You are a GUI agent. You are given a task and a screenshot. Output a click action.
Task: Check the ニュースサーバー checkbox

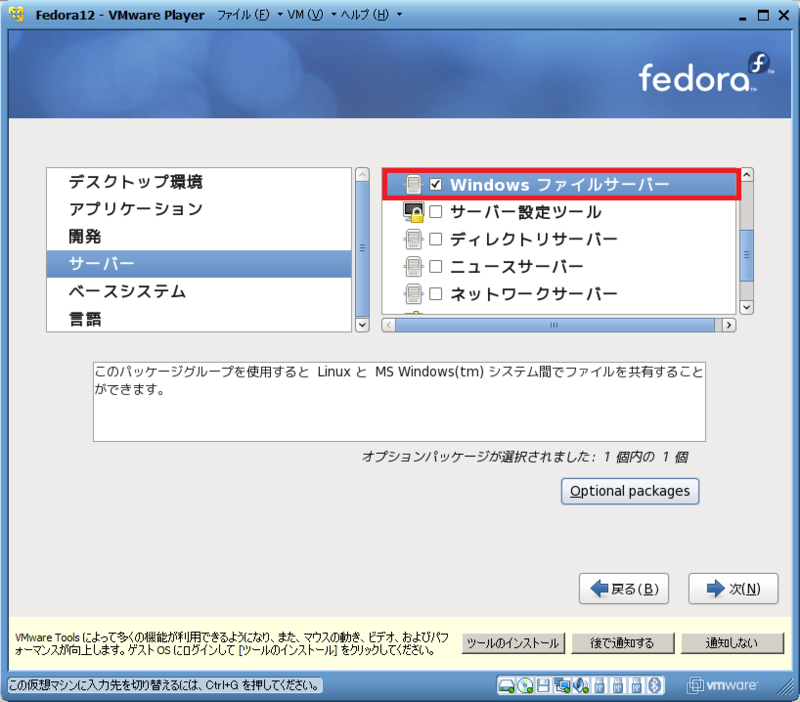point(435,266)
